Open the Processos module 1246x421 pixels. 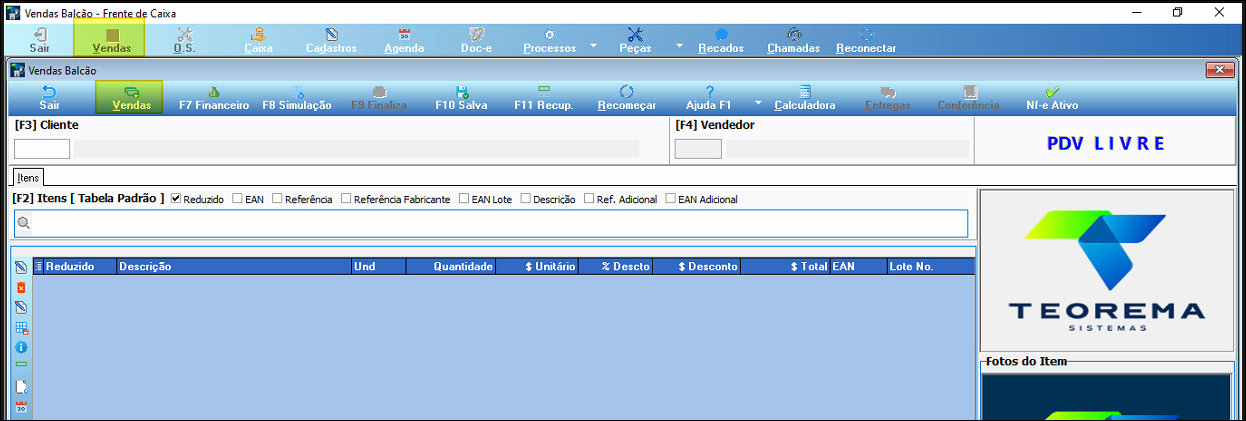coord(550,40)
